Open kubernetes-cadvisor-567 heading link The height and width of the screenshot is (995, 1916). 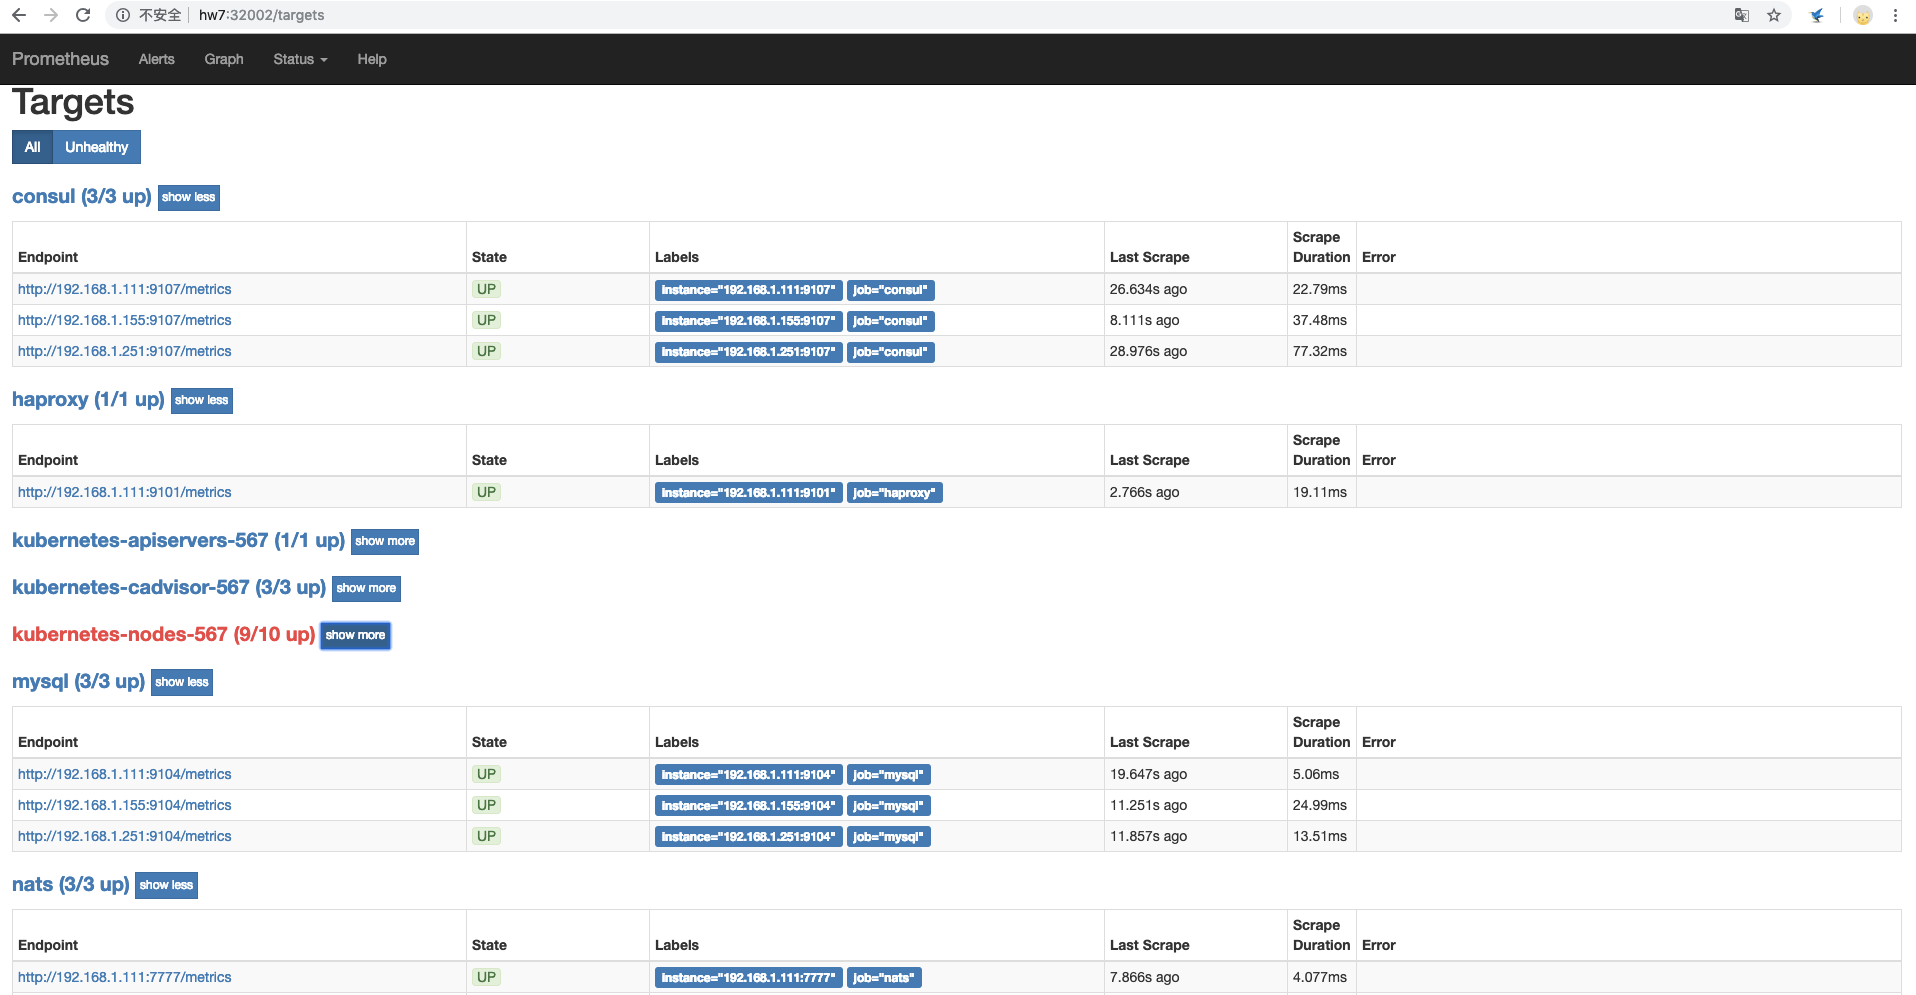[169, 587]
